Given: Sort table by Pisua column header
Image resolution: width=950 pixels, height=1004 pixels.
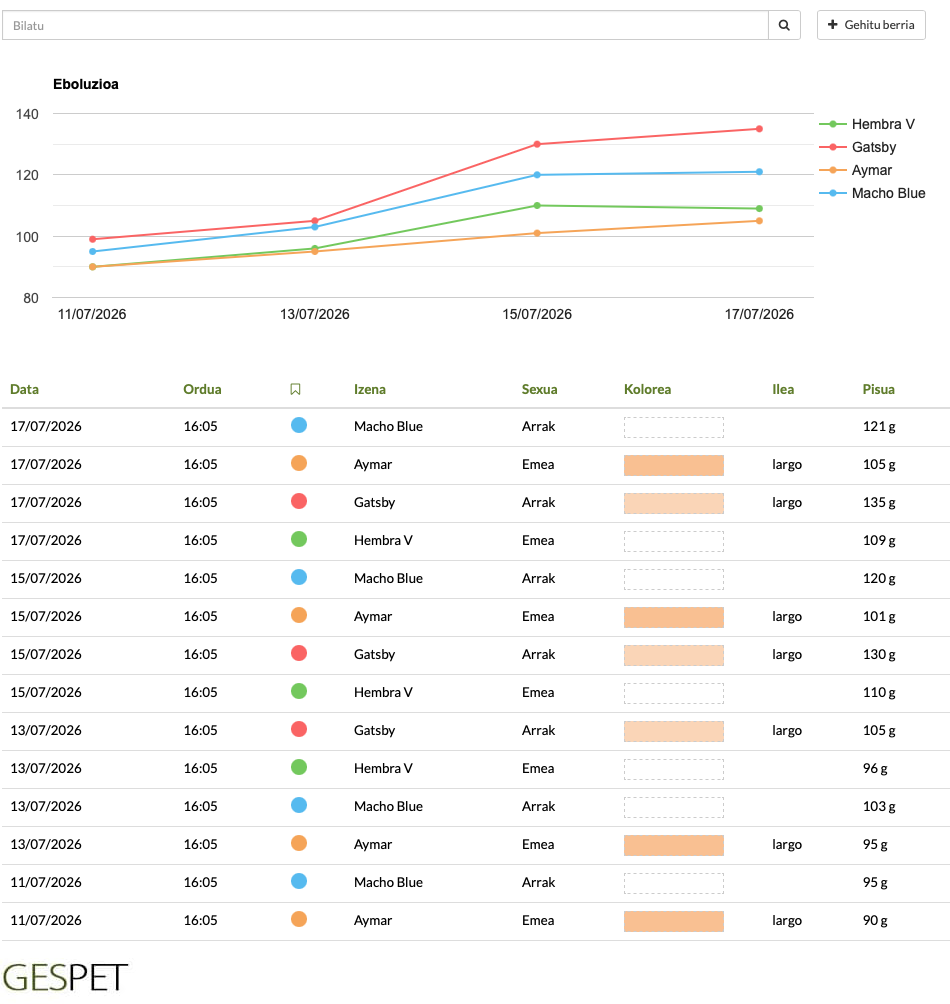Looking at the screenshot, I should 878,389.
